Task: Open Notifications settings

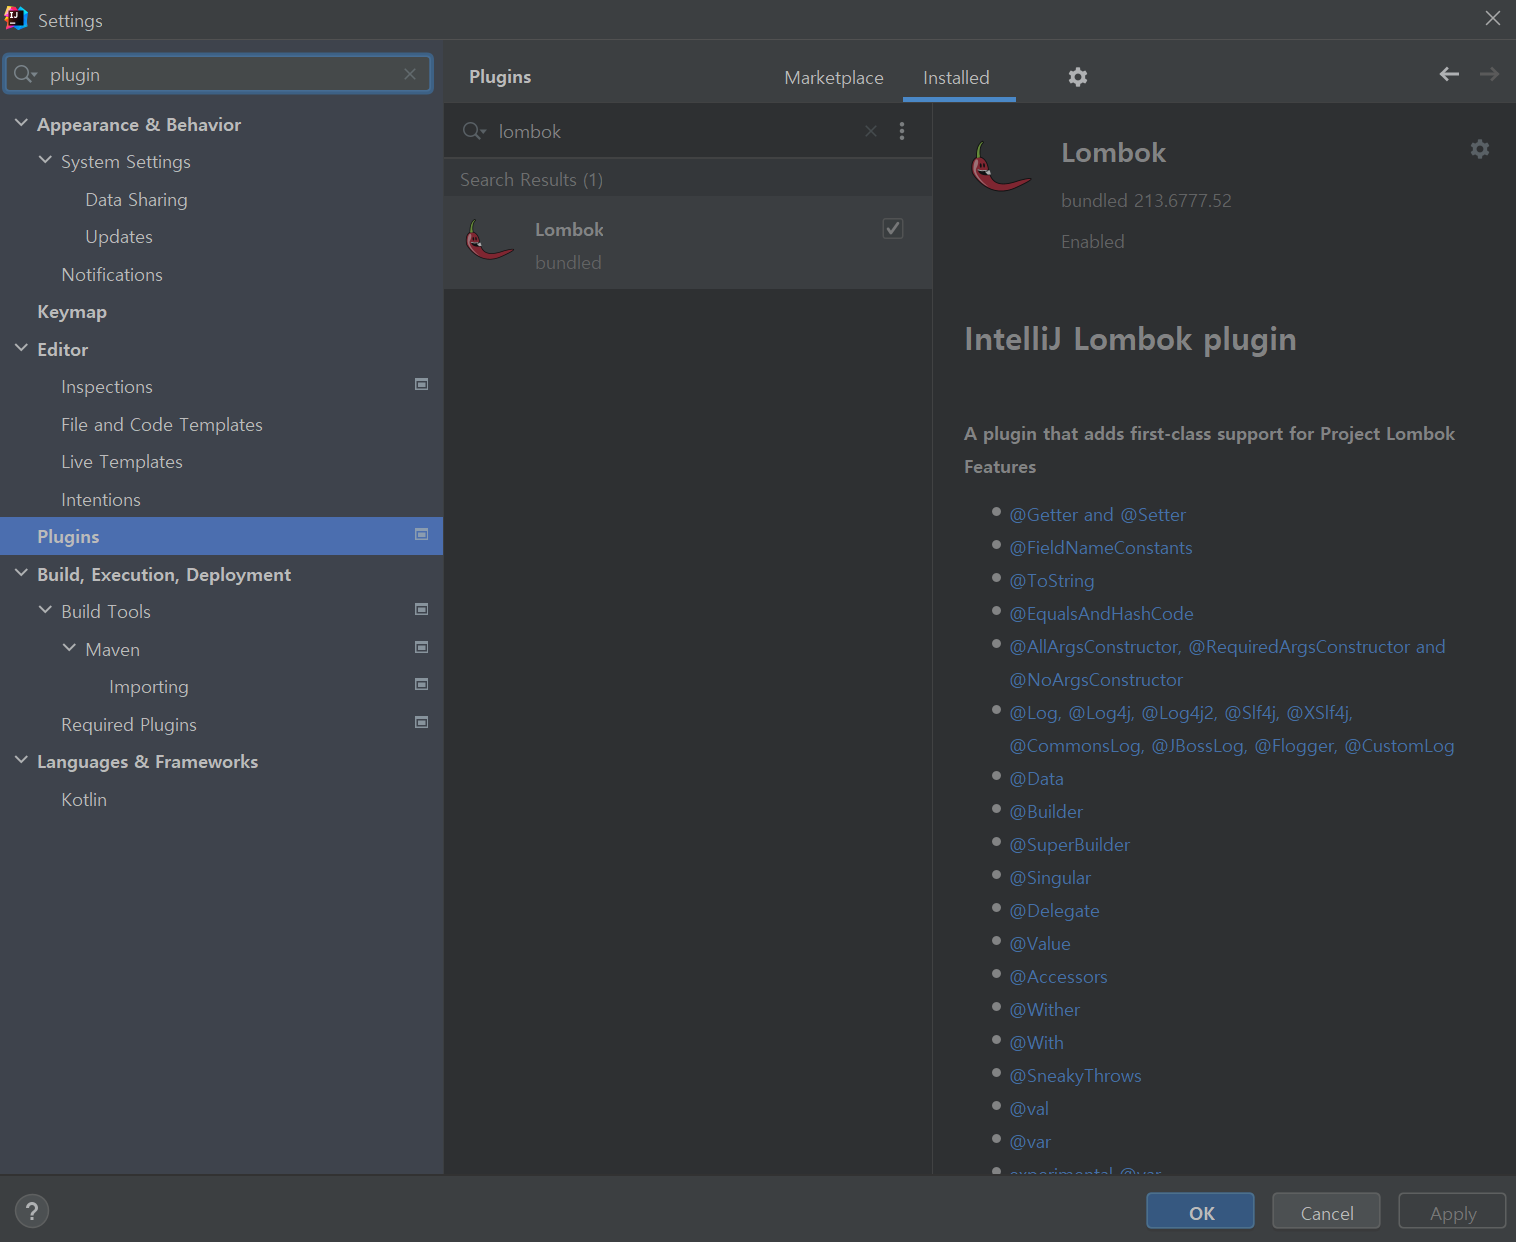Action: [x=112, y=275]
